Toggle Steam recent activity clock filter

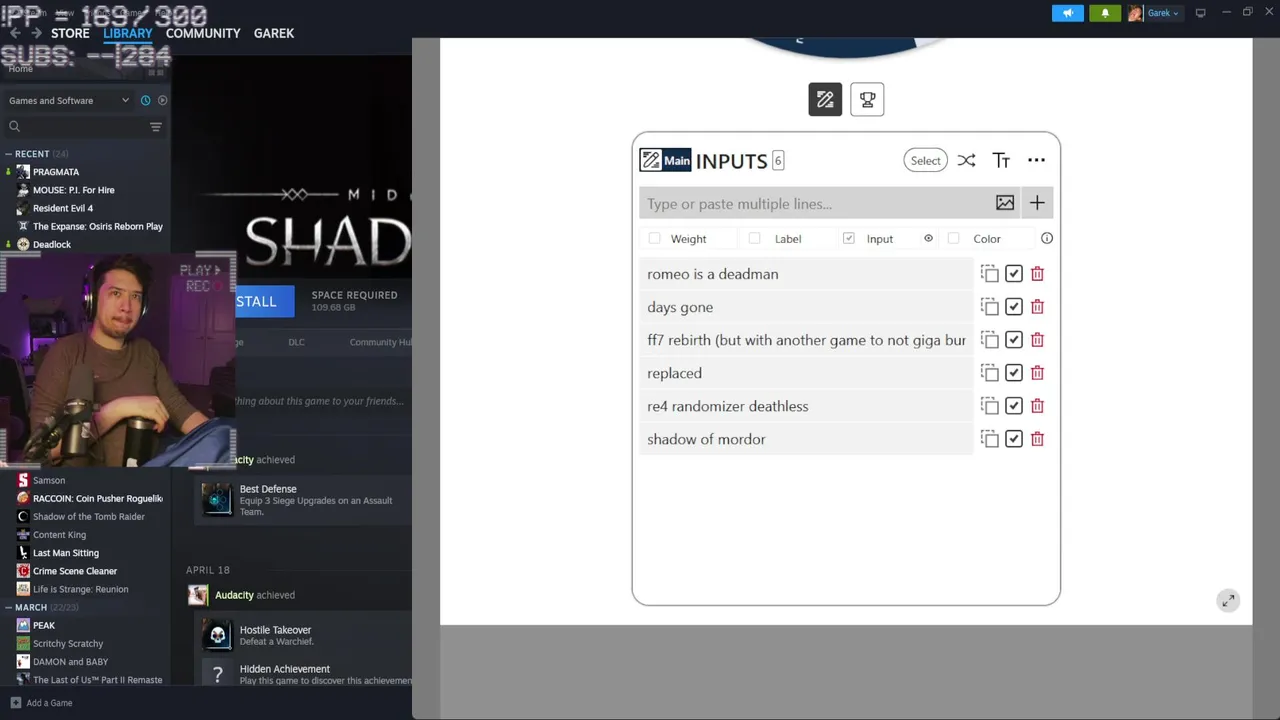145,100
